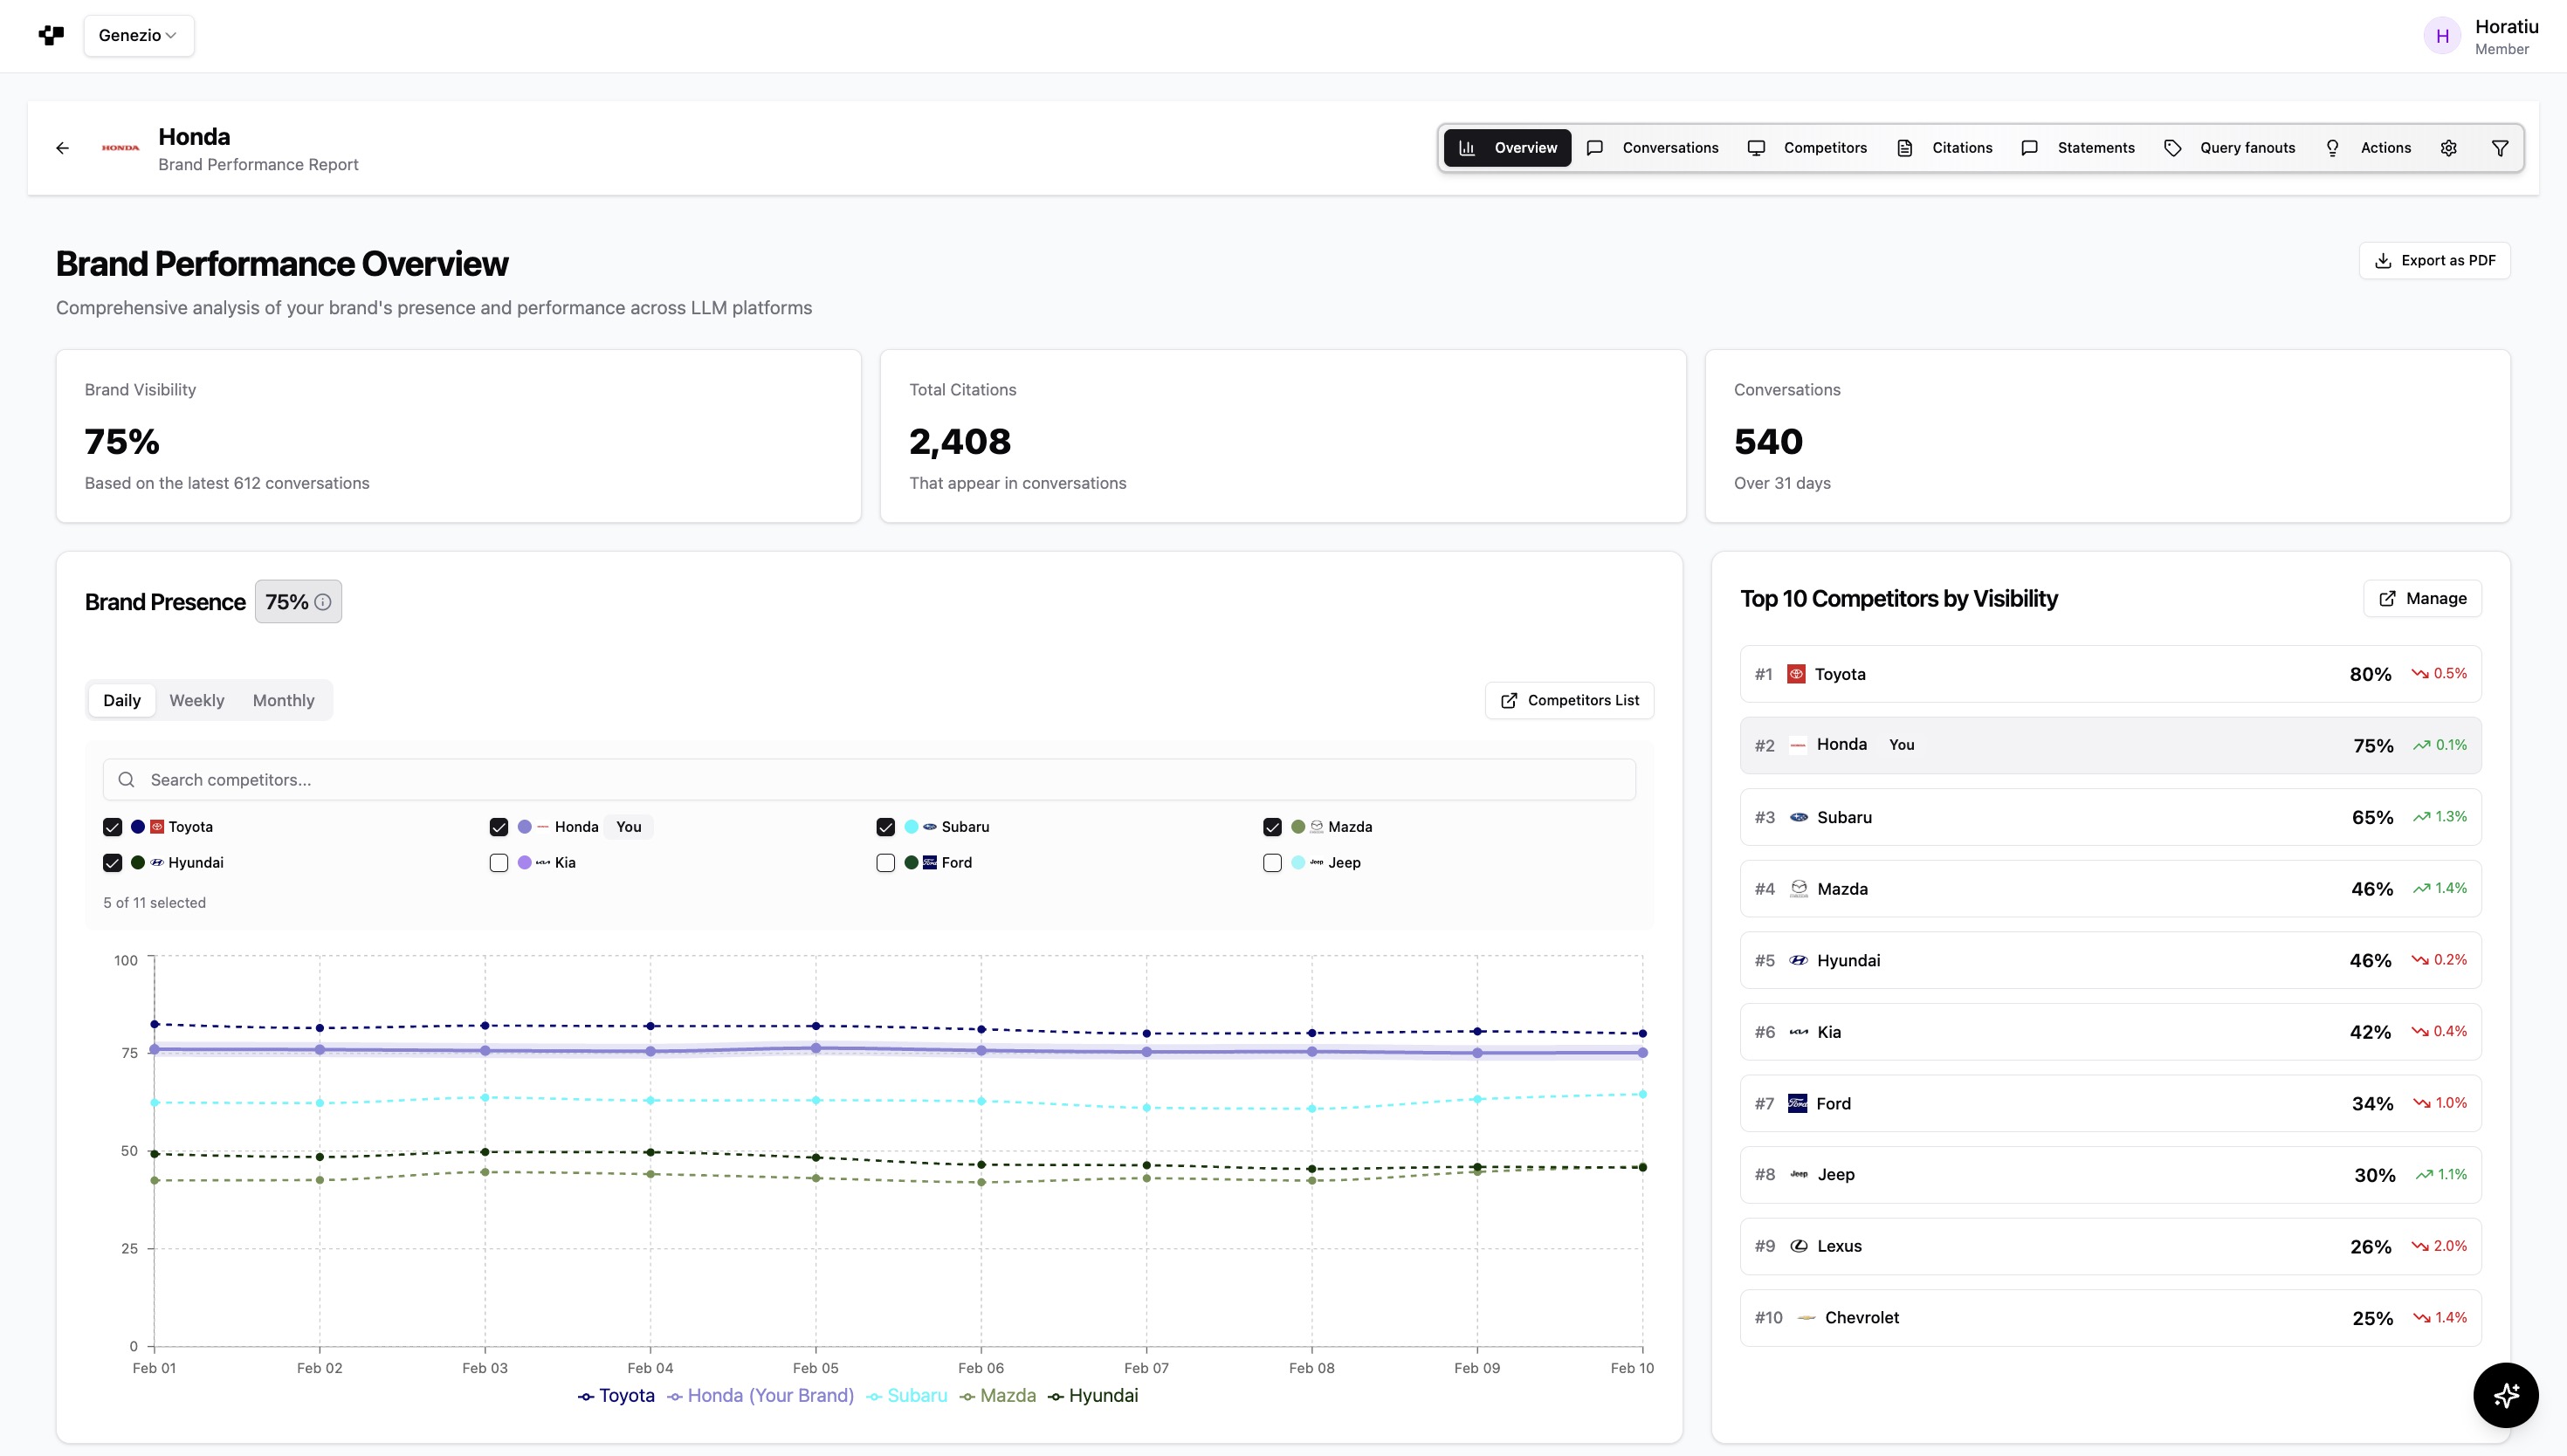2567x1456 pixels.
Task: Select the Weekly view toggle
Action: coord(196,700)
